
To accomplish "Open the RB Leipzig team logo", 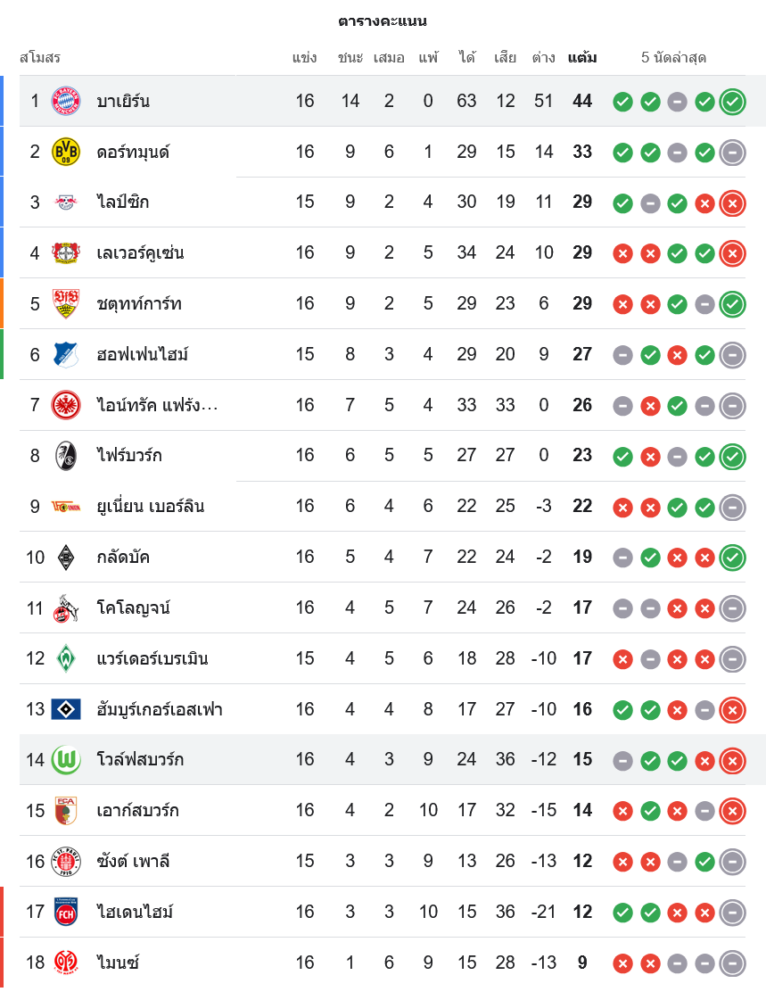I will click(65, 202).
